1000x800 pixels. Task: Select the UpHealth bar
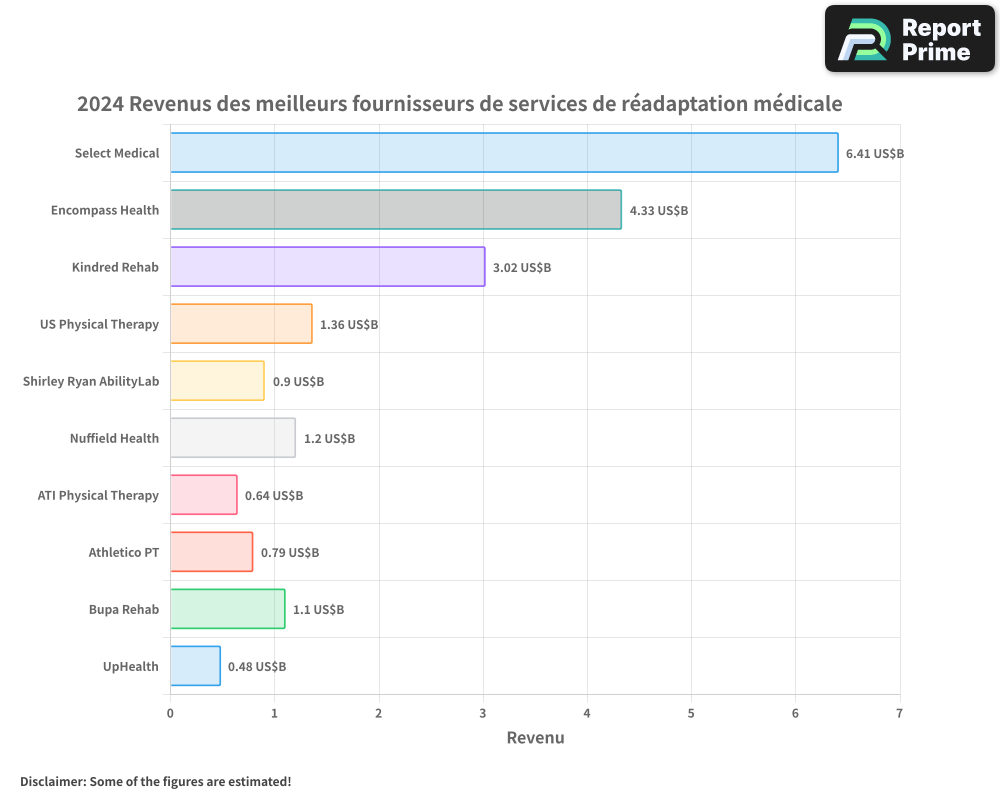(195, 666)
